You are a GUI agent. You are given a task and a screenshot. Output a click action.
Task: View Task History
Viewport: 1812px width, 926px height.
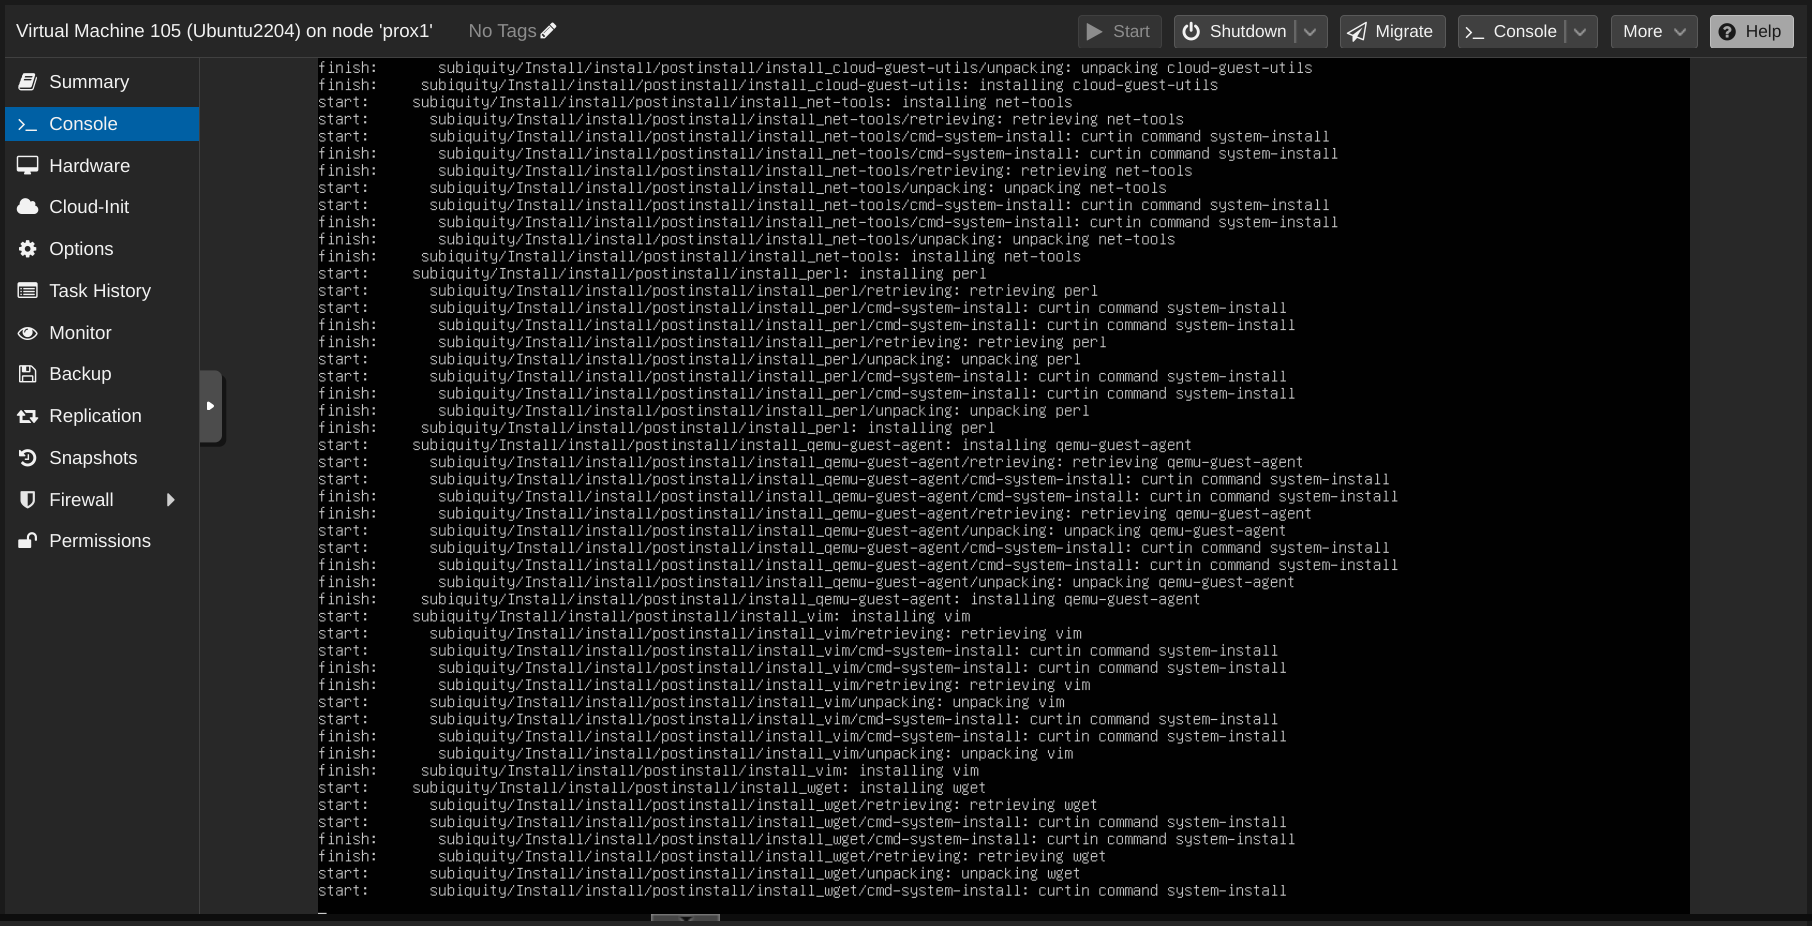[102, 291]
